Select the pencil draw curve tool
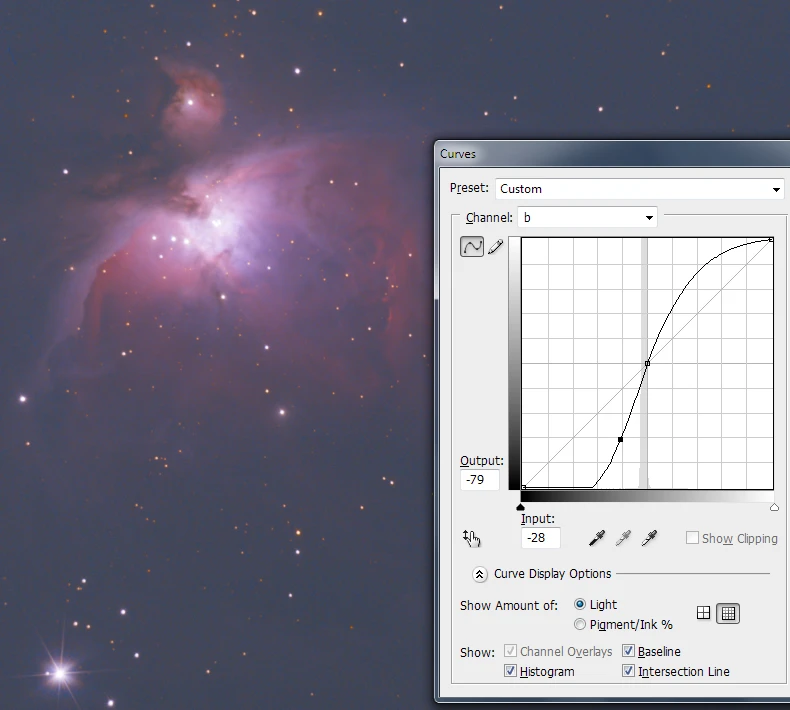The width and height of the screenshot is (790, 710). (495, 246)
